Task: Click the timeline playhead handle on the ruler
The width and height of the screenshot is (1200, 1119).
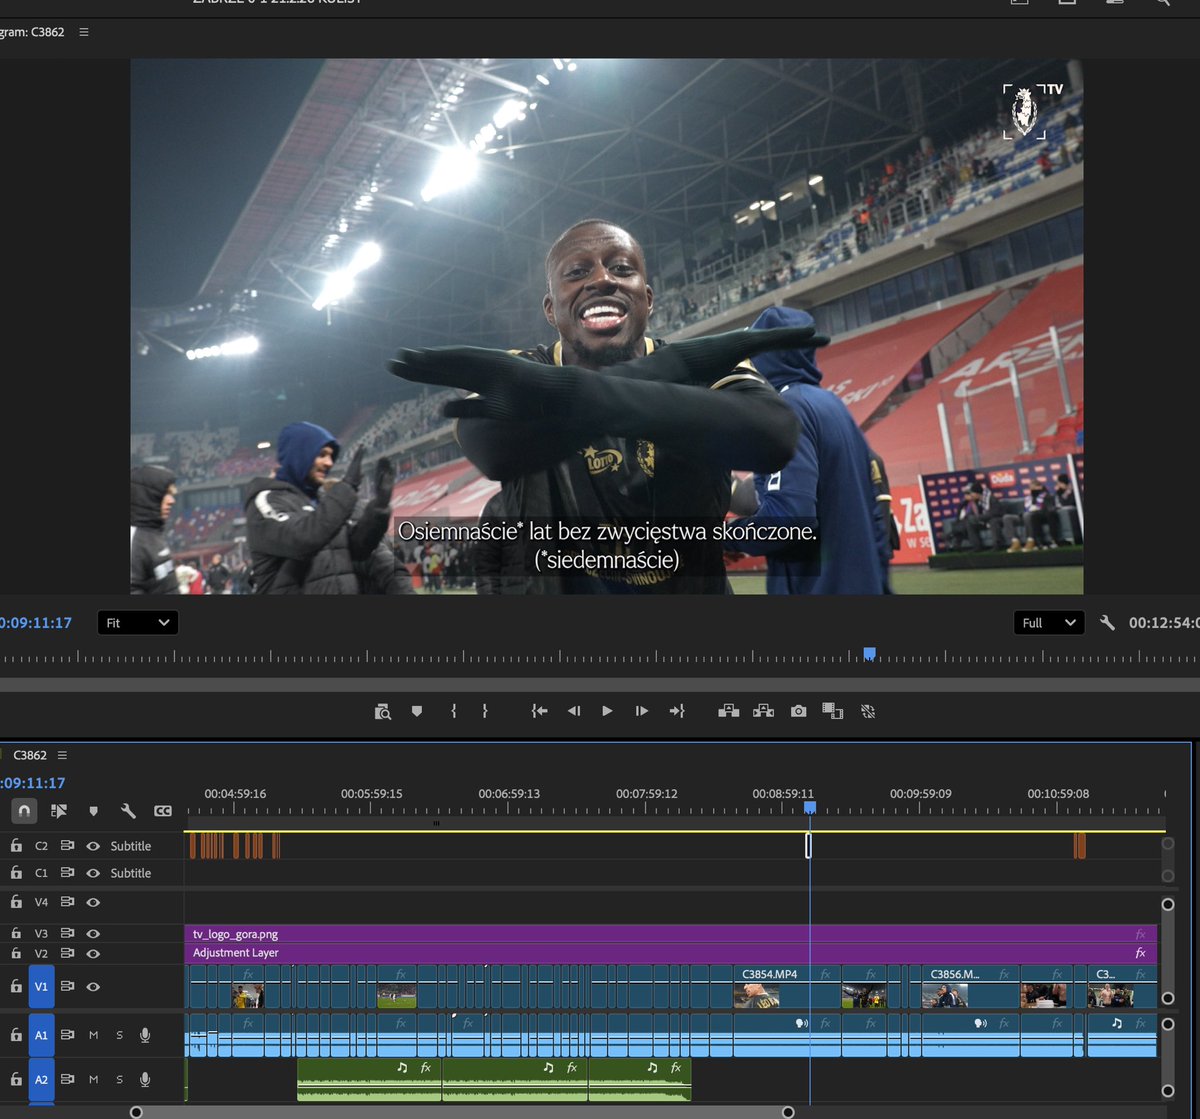Action: [810, 806]
